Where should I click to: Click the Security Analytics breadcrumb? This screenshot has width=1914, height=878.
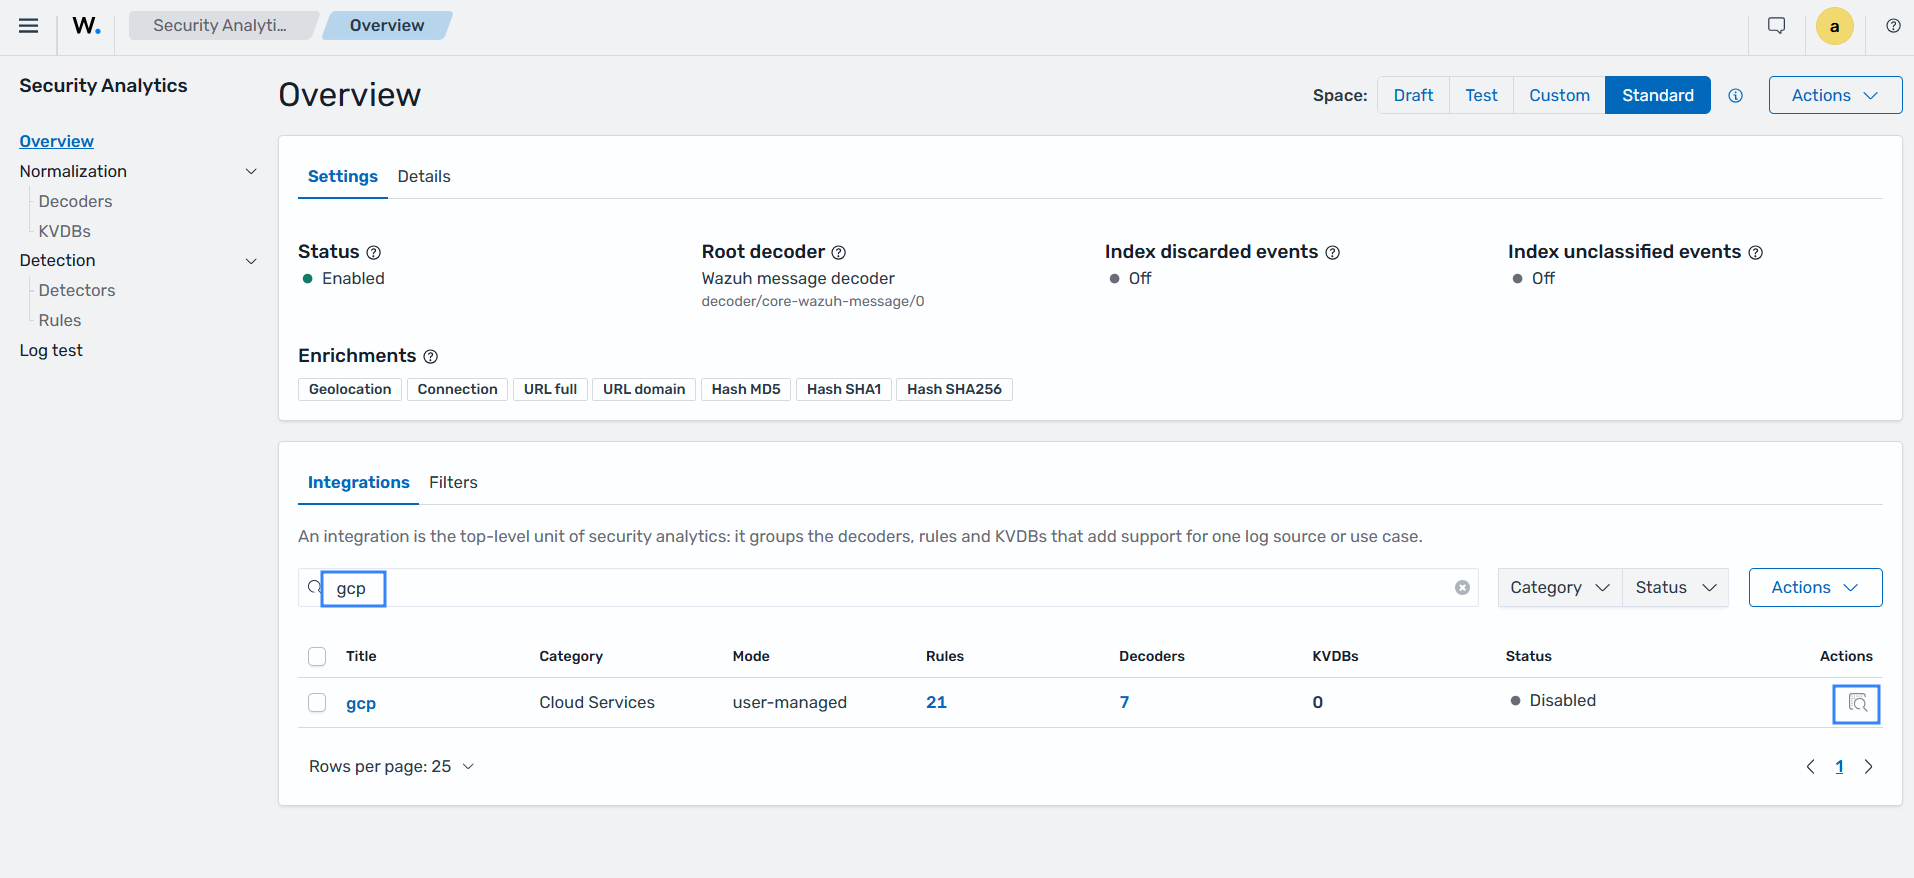pyautogui.click(x=220, y=26)
